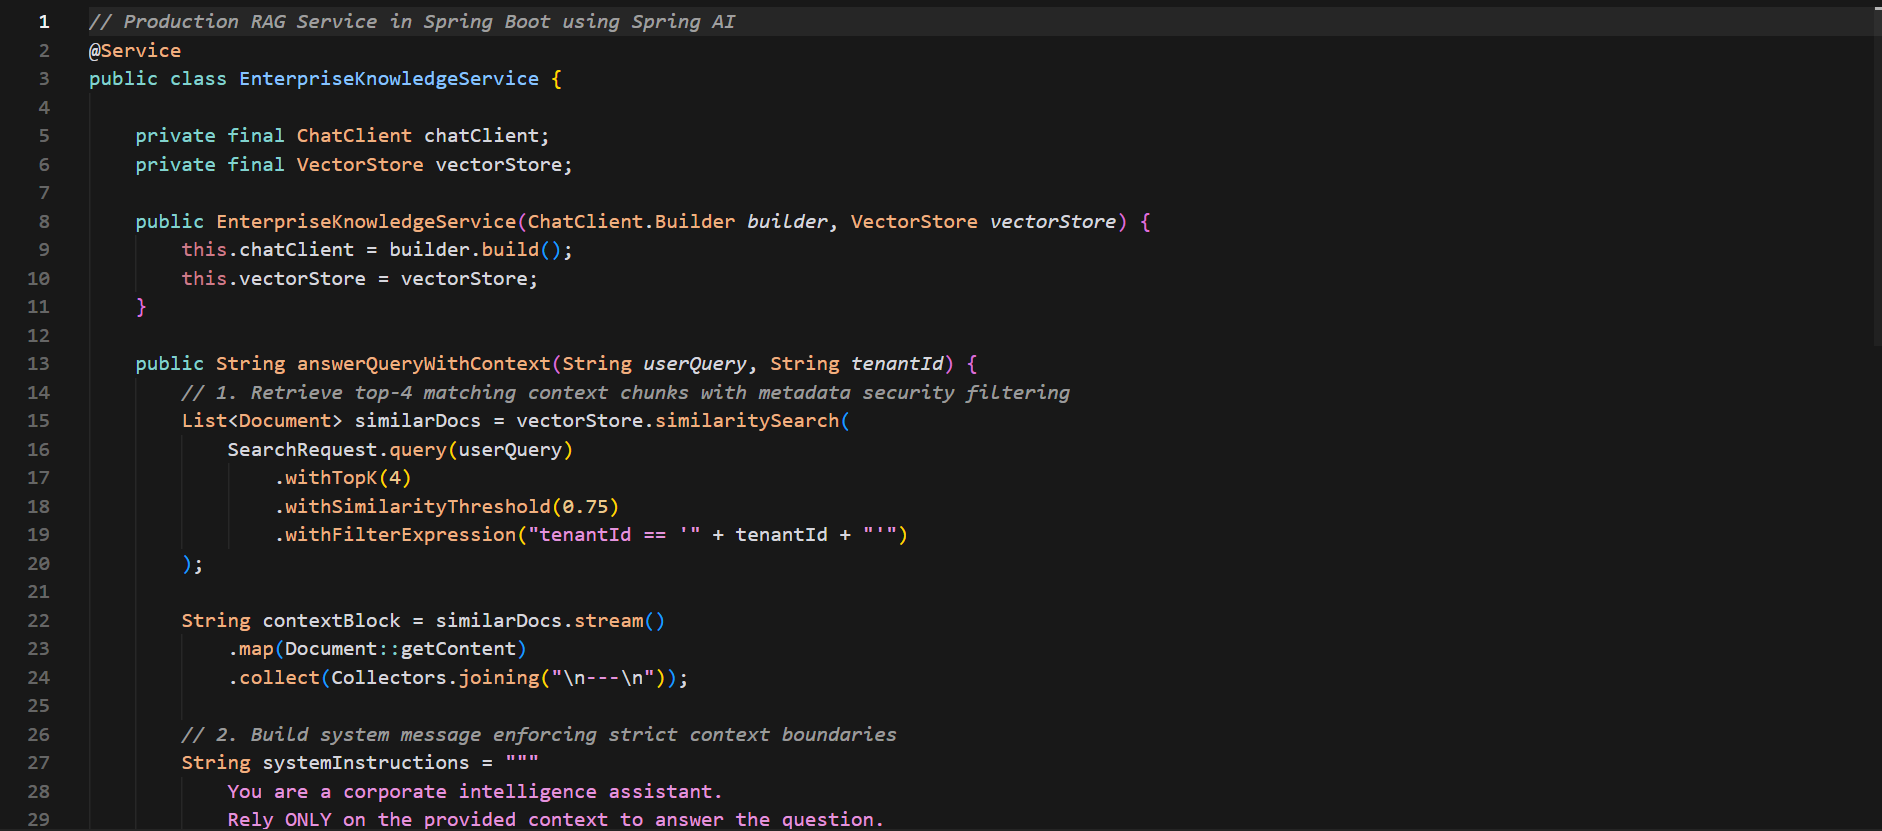Click similarDocs.stream() on line 22
1882x831 pixels.
[x=550, y=621]
